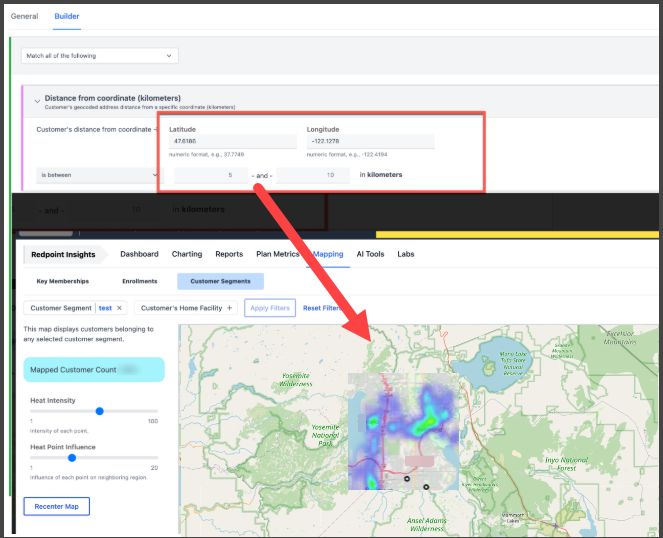Click the left map location marker
The image size is (663, 538).
407,479
